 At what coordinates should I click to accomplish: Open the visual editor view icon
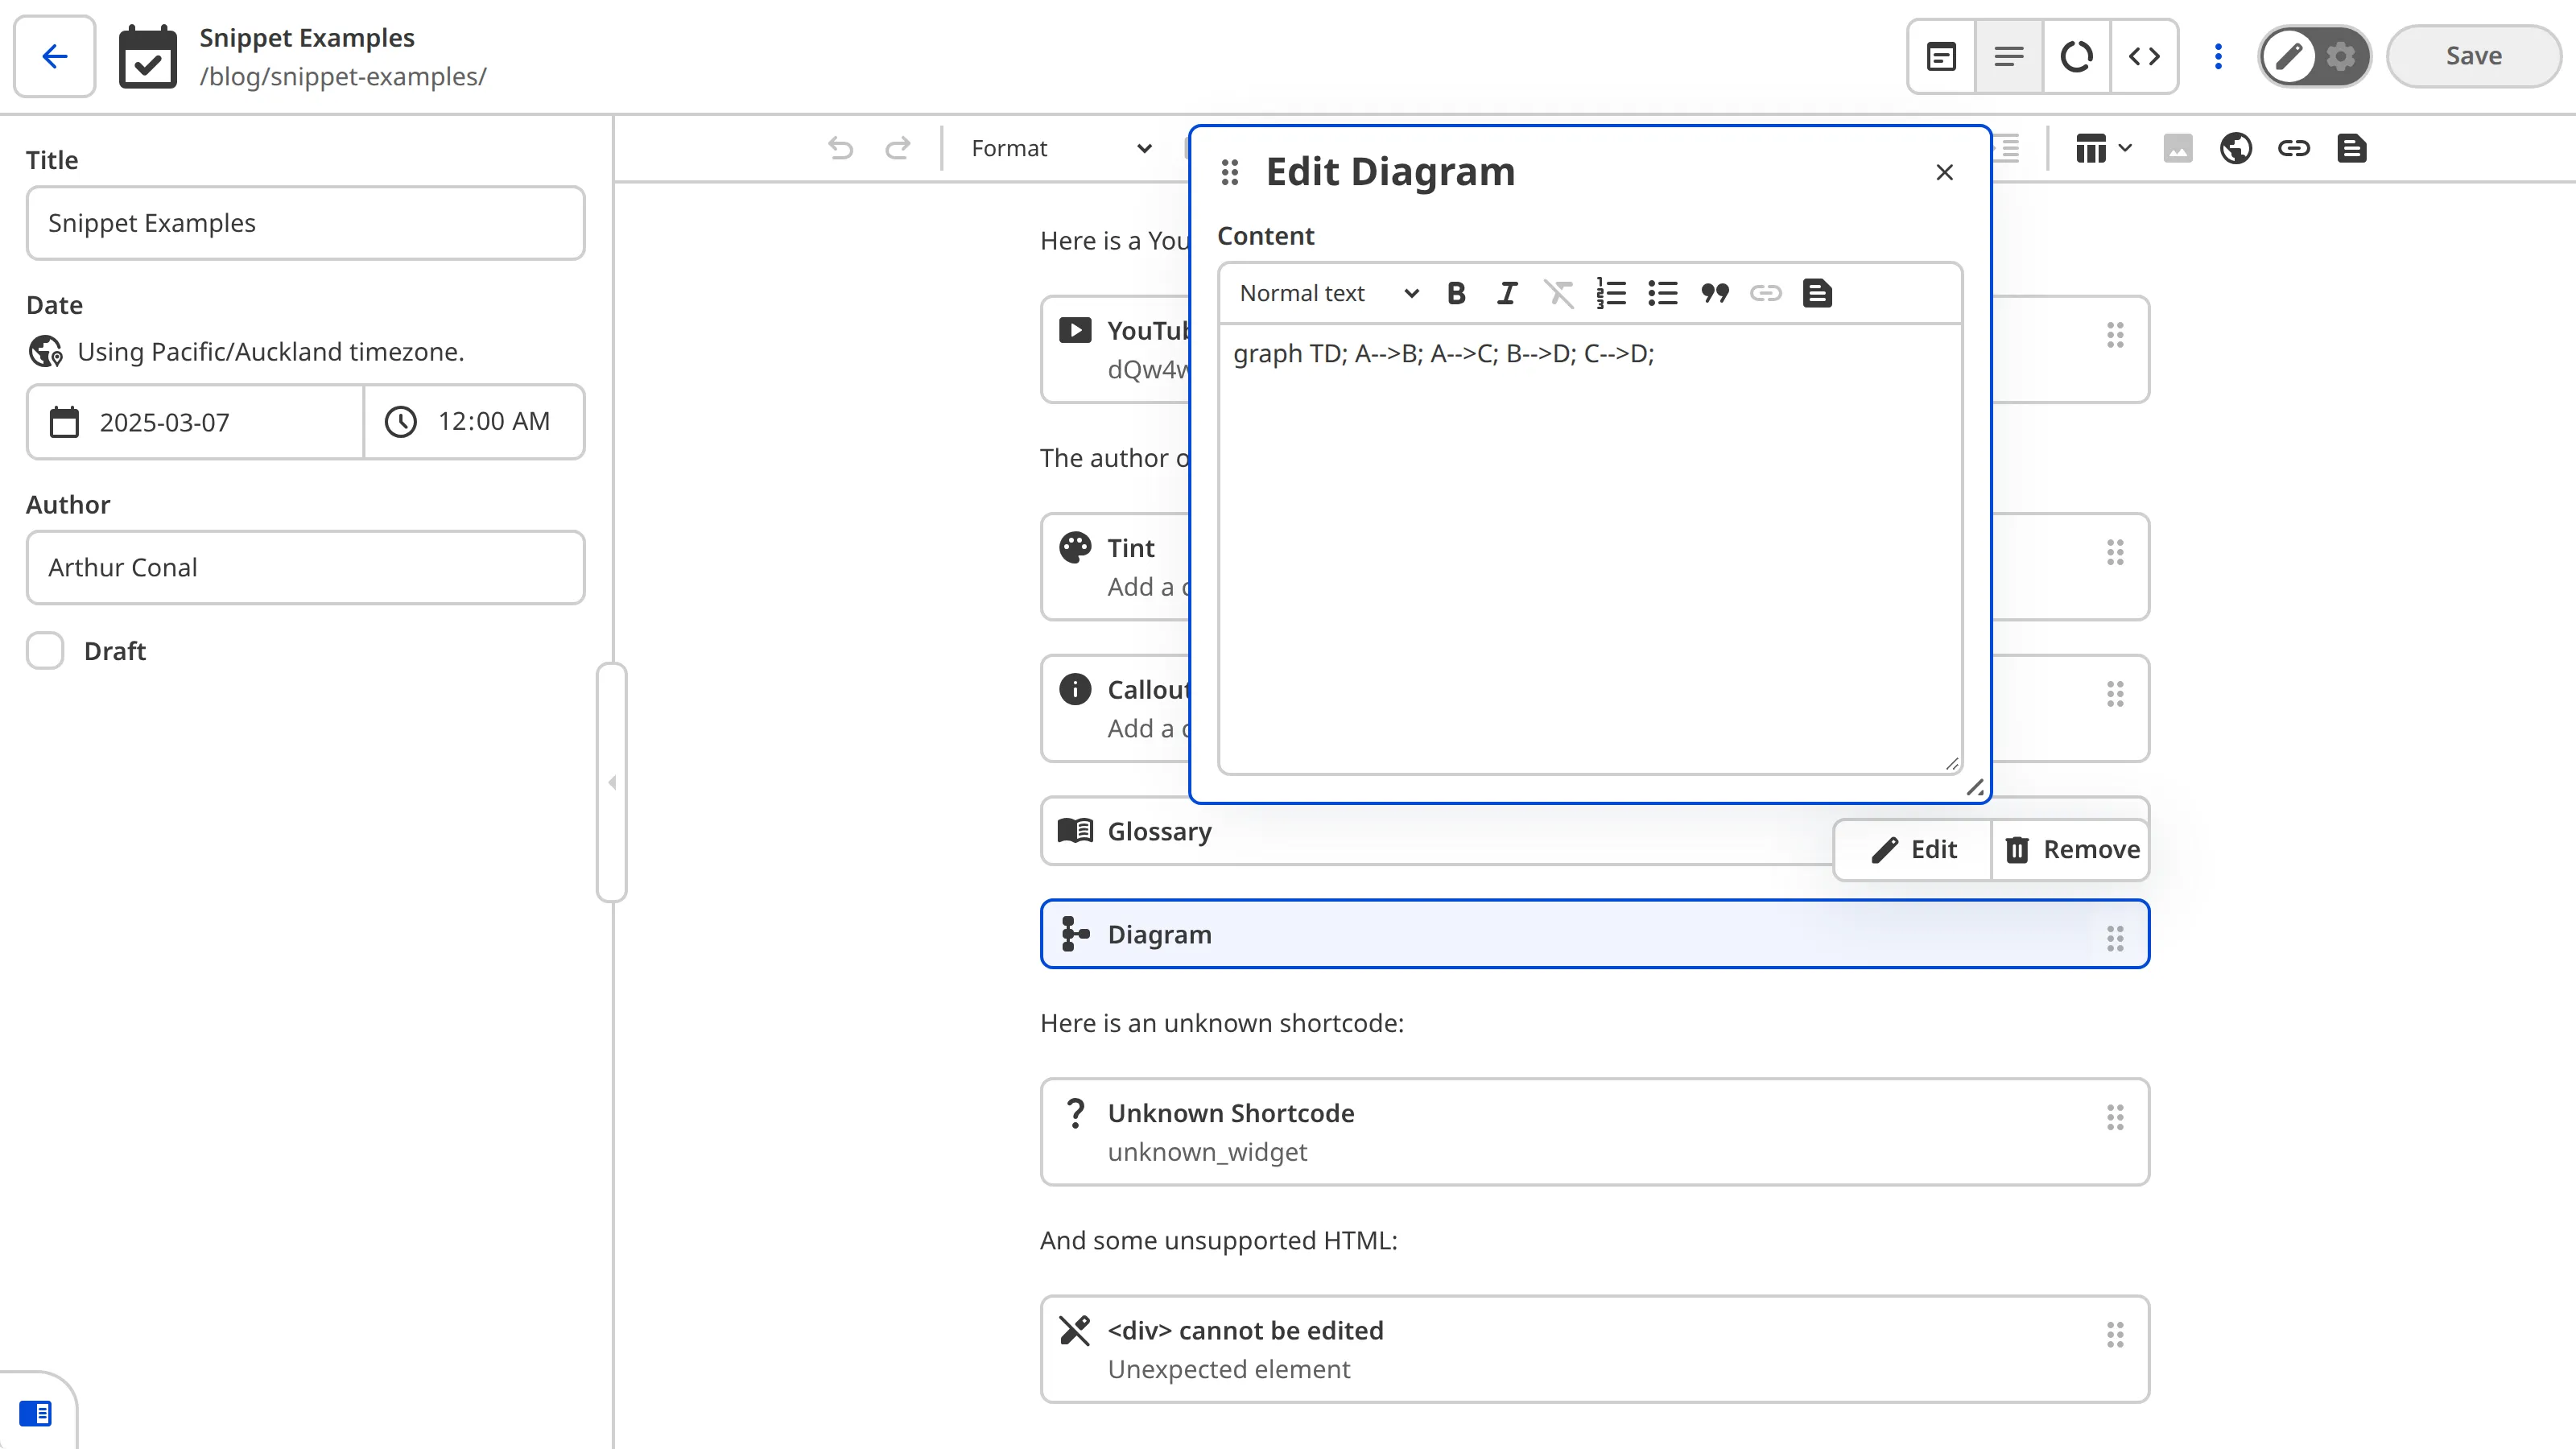pos(1941,56)
